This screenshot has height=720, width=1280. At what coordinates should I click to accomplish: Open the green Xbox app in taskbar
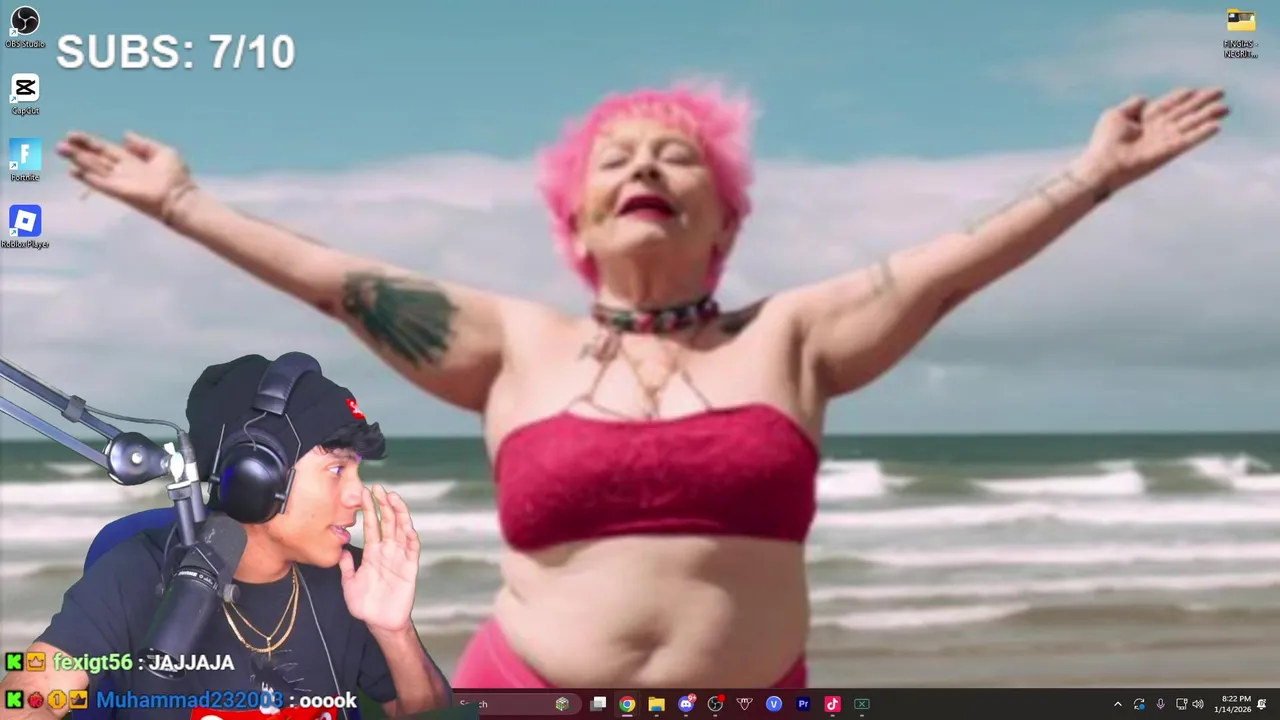(x=861, y=704)
